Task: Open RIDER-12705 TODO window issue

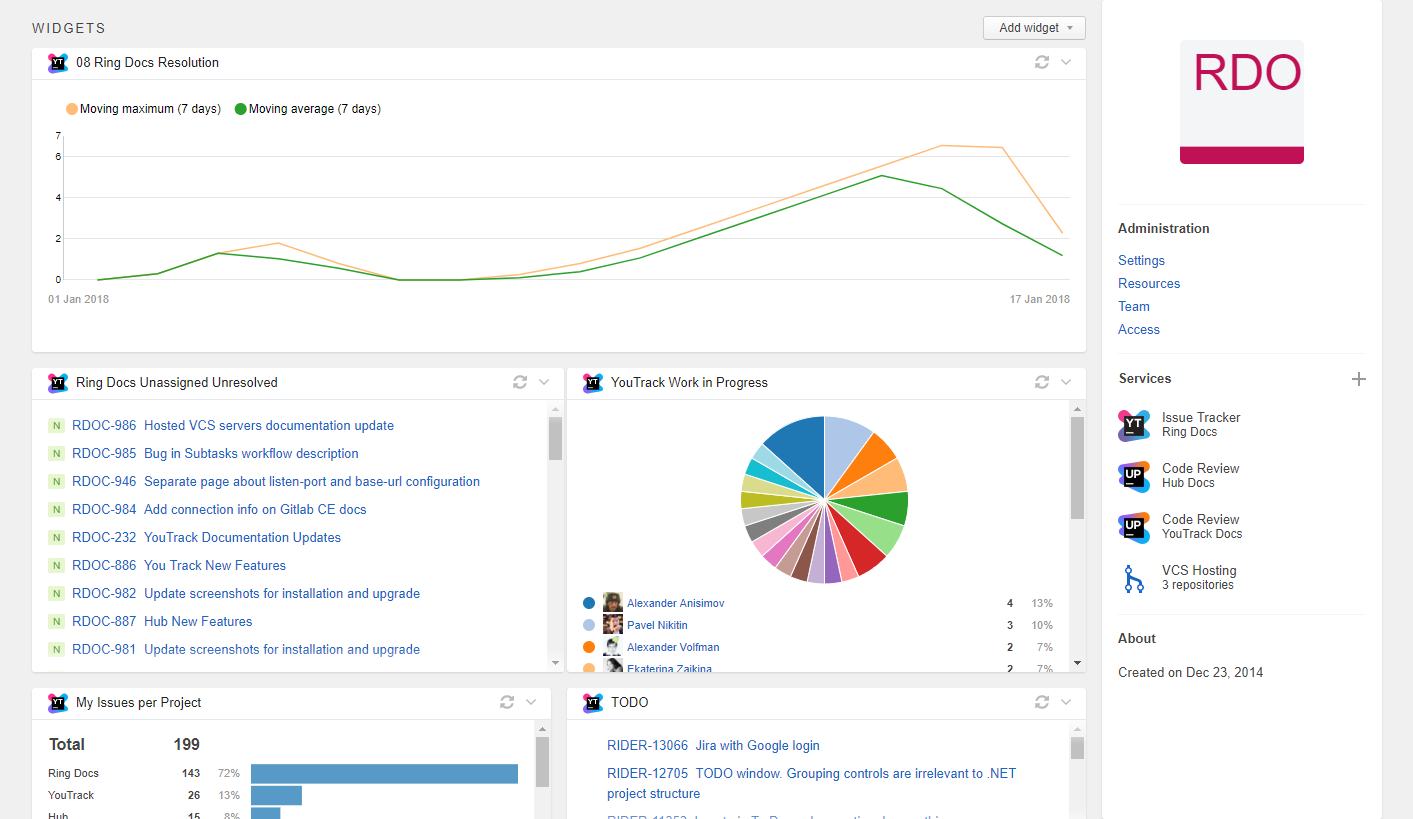Action: (811, 784)
